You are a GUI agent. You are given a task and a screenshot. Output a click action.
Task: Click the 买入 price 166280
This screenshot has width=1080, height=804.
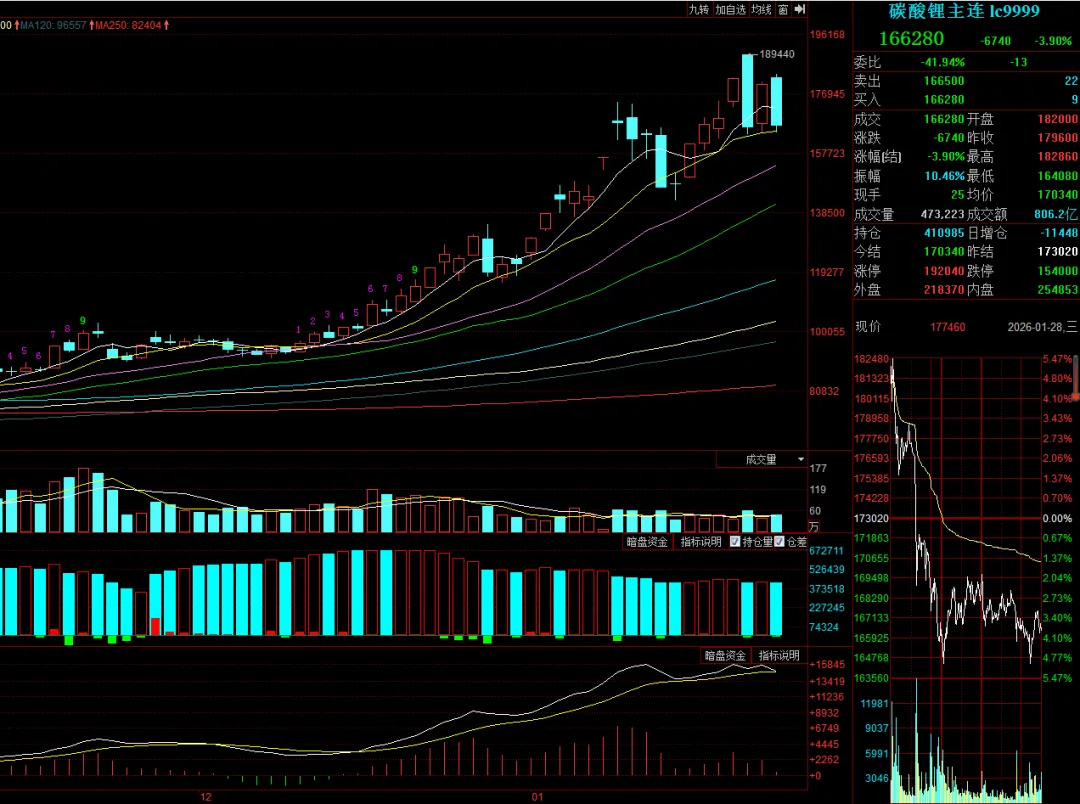pos(944,99)
